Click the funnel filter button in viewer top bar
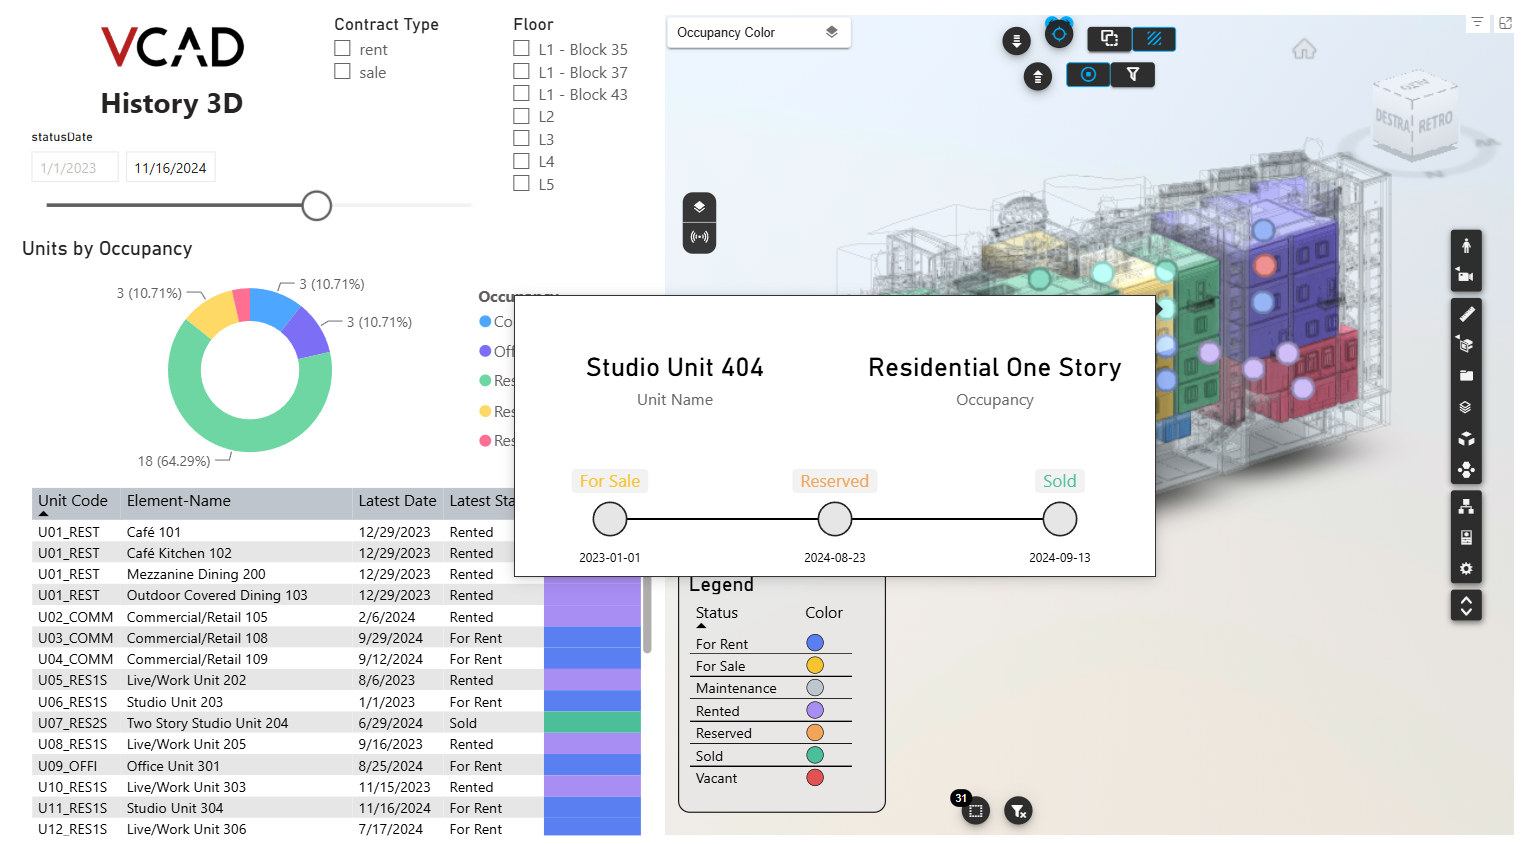 tap(1133, 74)
